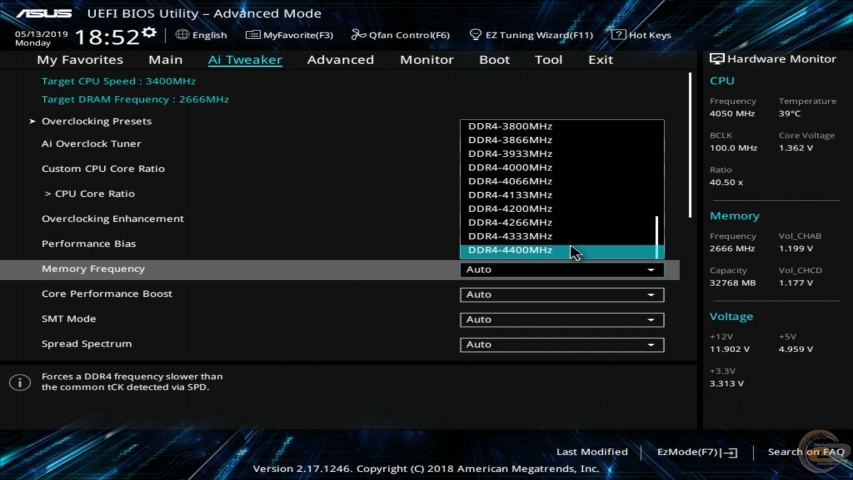The width and height of the screenshot is (853, 480).
Task: Open Core Performance Boost dropdown
Action: (x=562, y=294)
